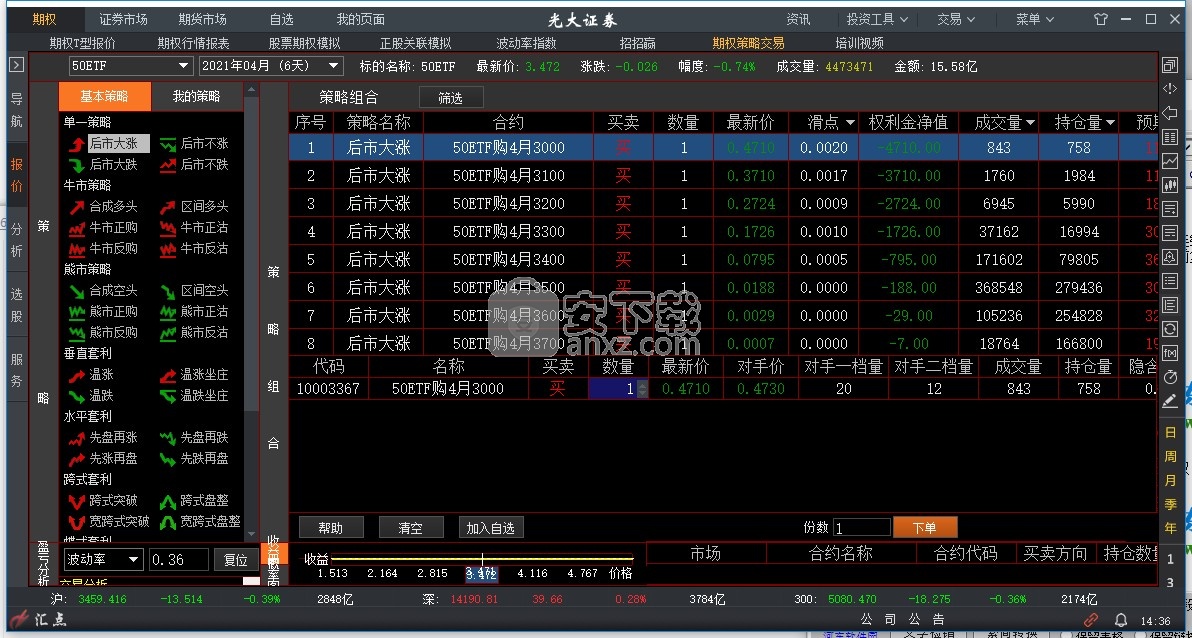This screenshot has height=638, width=1192.
Task: Expand the 菜单 menu
Action: 1035,19
